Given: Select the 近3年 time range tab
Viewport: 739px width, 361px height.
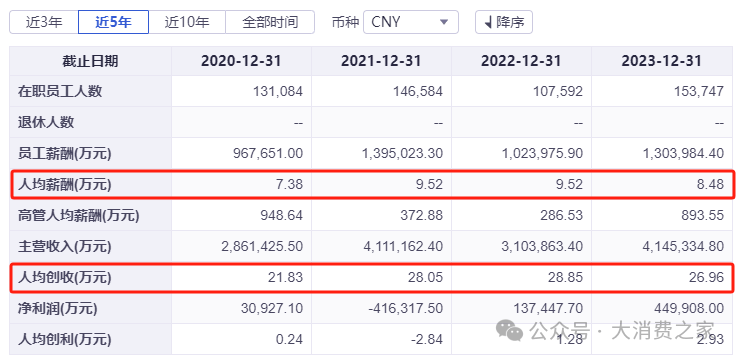Looking at the screenshot, I should (x=44, y=22).
